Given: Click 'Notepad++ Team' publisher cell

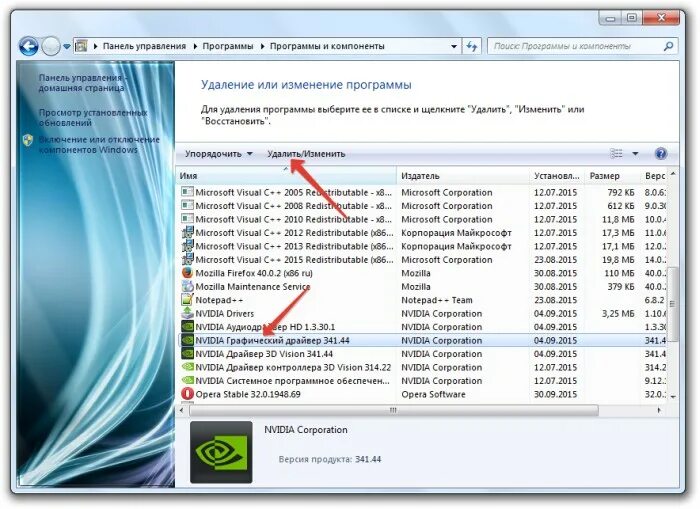Looking at the screenshot, I should pos(437,300).
